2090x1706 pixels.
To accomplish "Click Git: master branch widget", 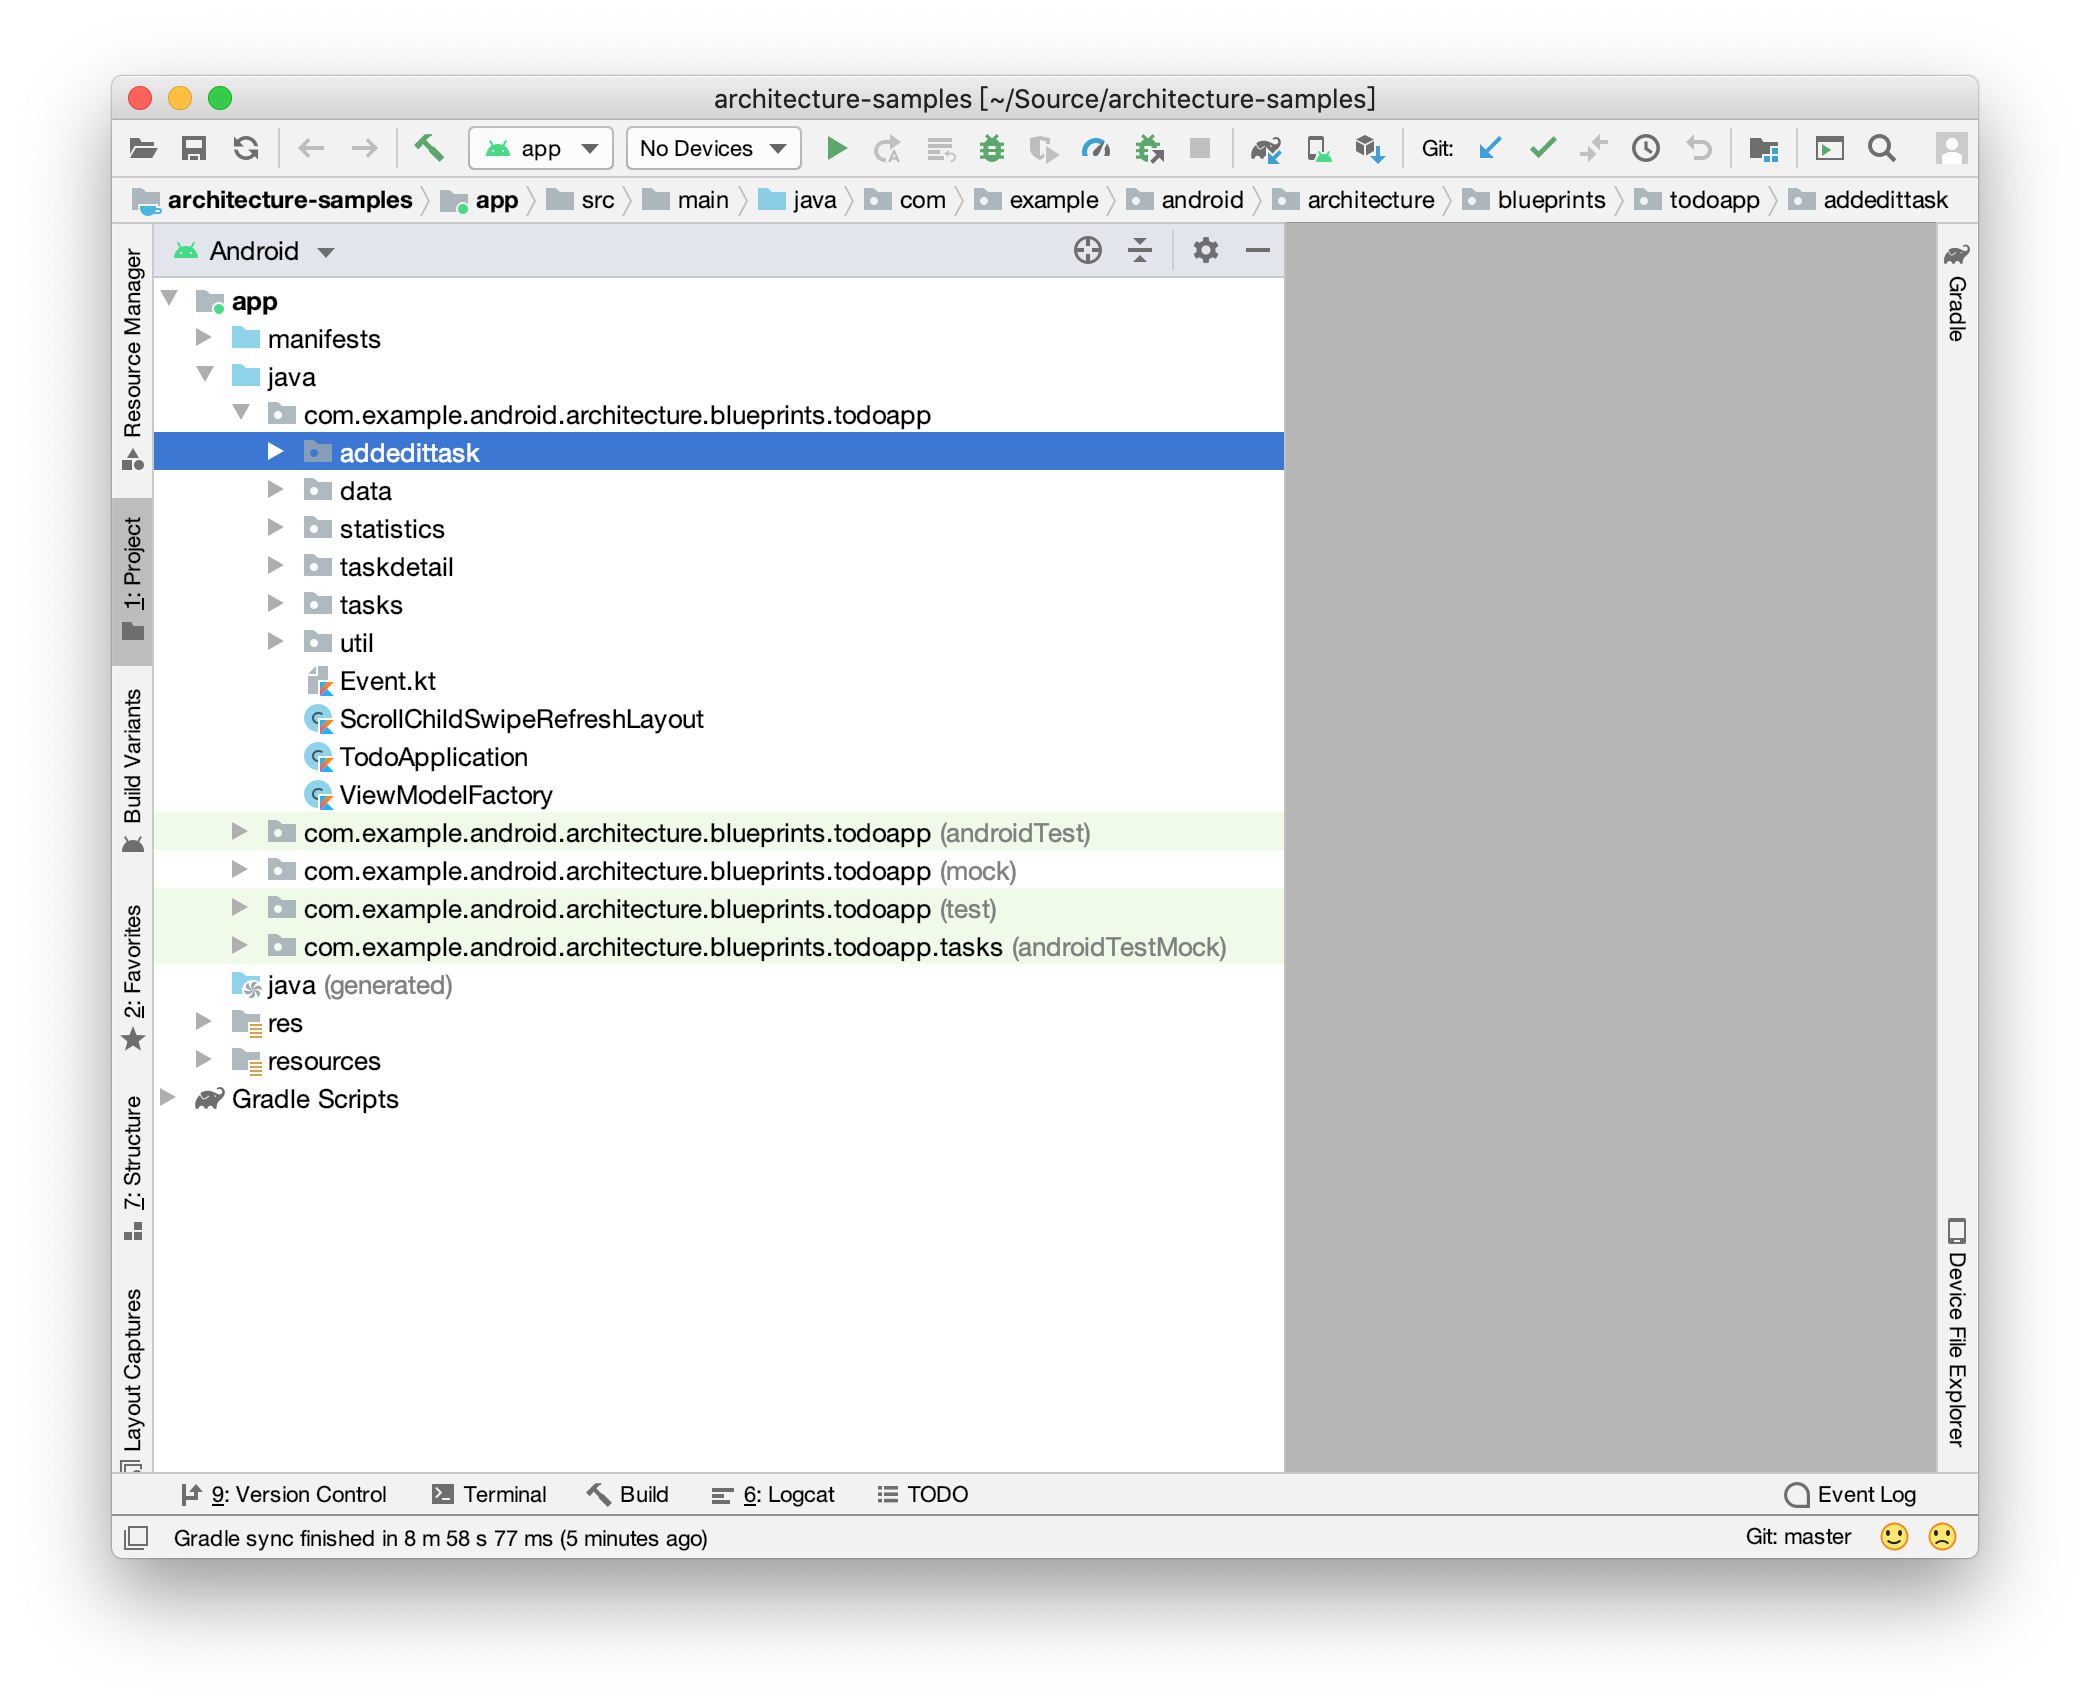I will (1798, 1537).
